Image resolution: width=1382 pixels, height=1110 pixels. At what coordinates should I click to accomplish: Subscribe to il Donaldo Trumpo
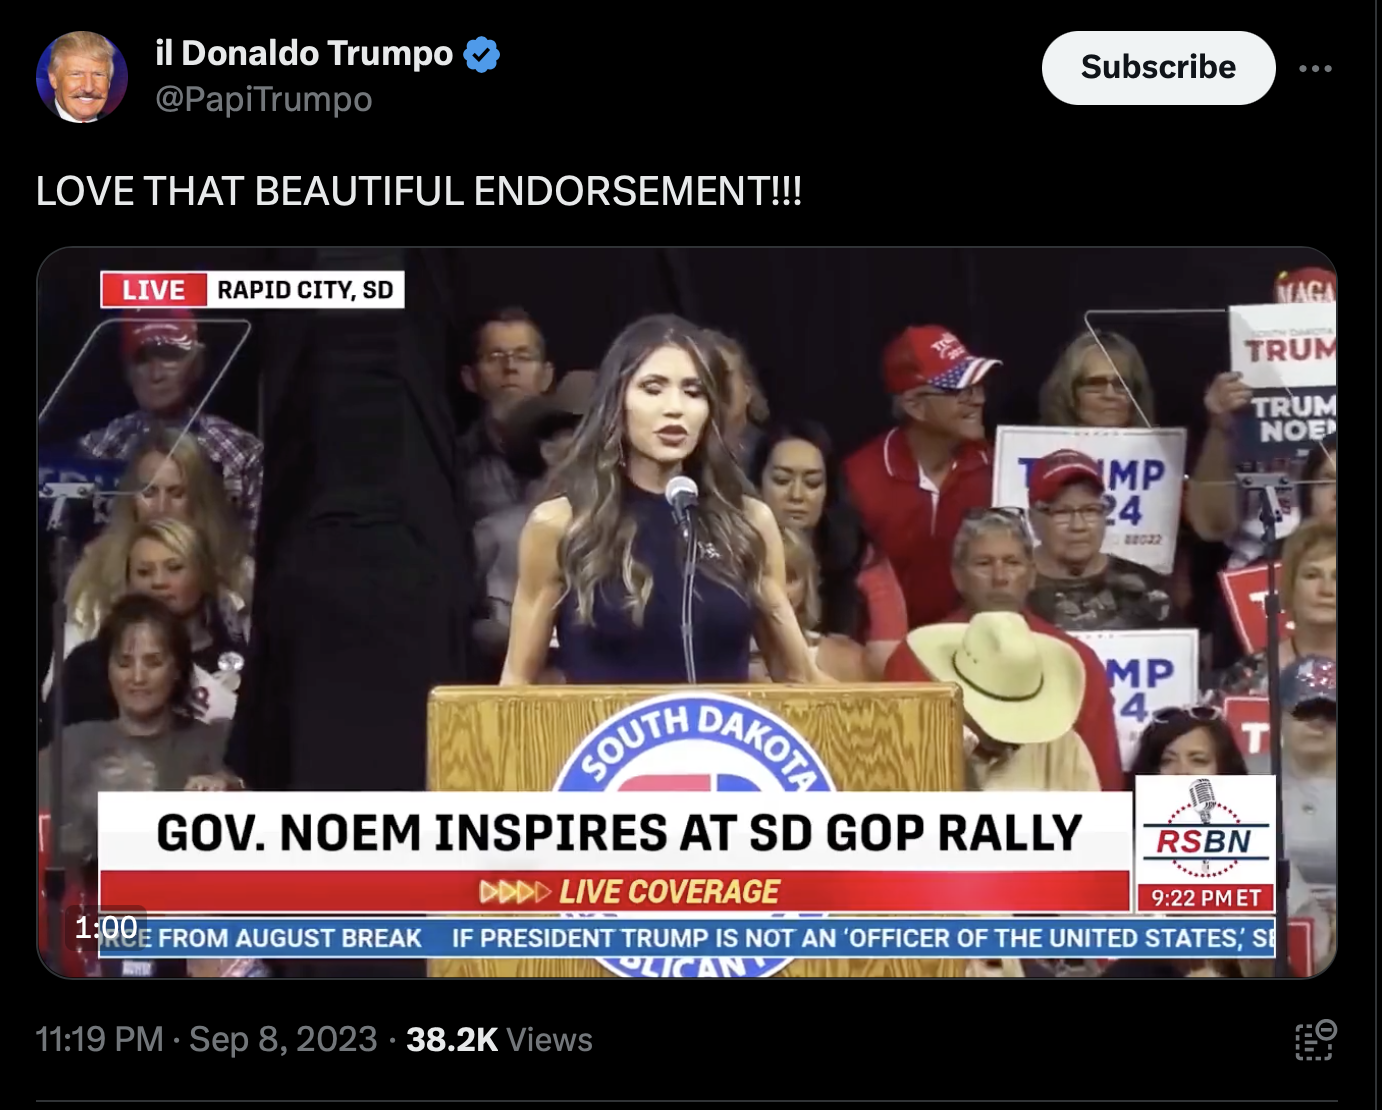coord(1158,67)
